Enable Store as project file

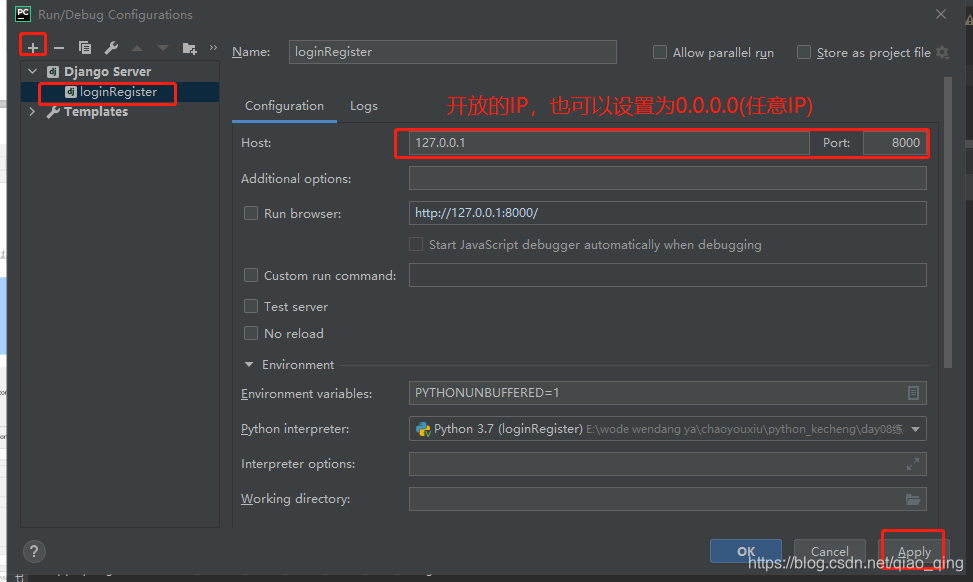point(804,52)
